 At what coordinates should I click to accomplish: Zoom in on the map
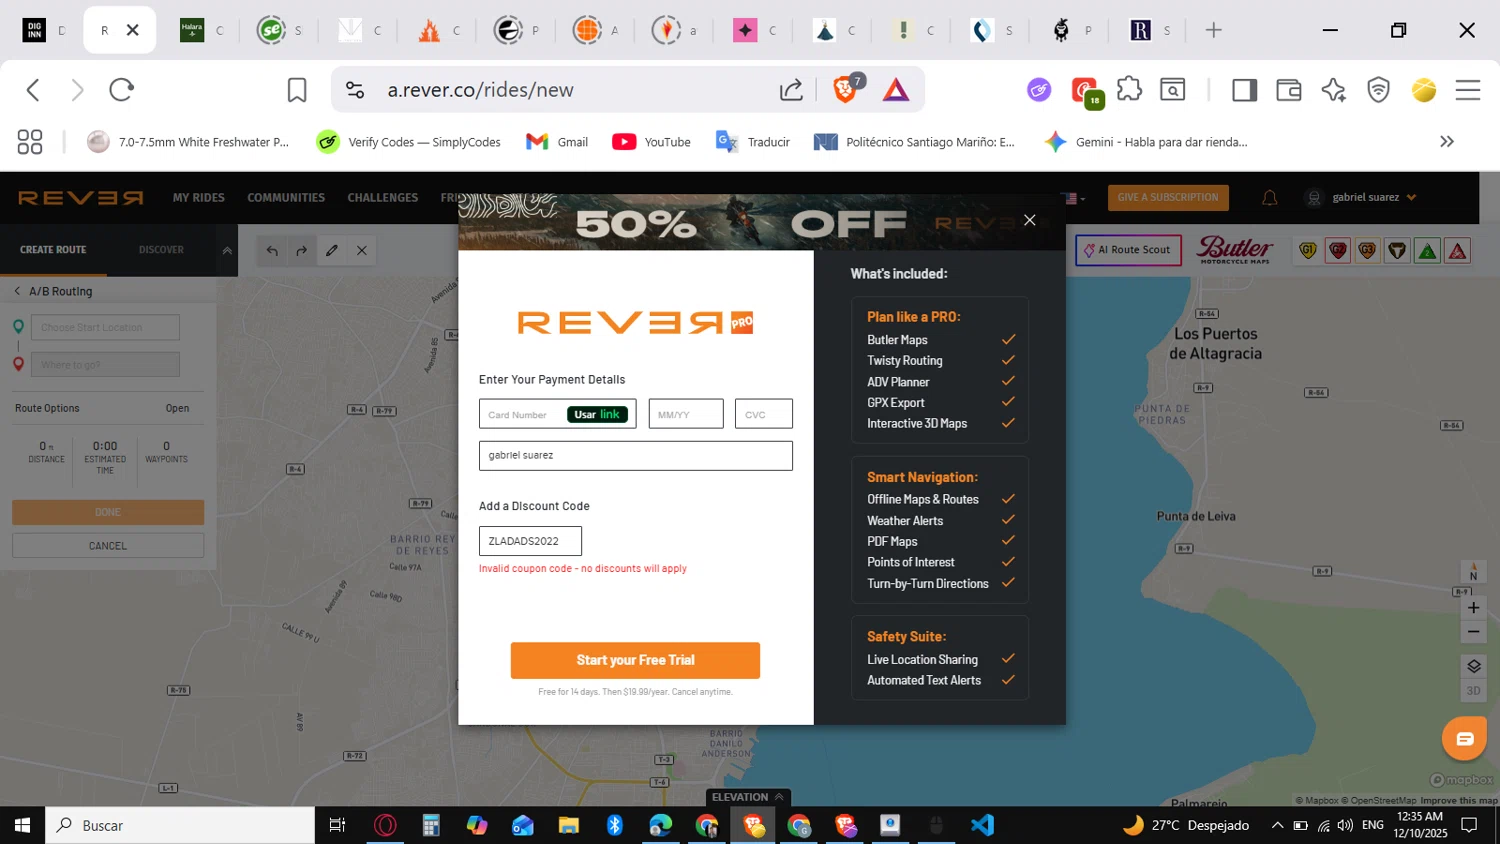[x=1473, y=608]
